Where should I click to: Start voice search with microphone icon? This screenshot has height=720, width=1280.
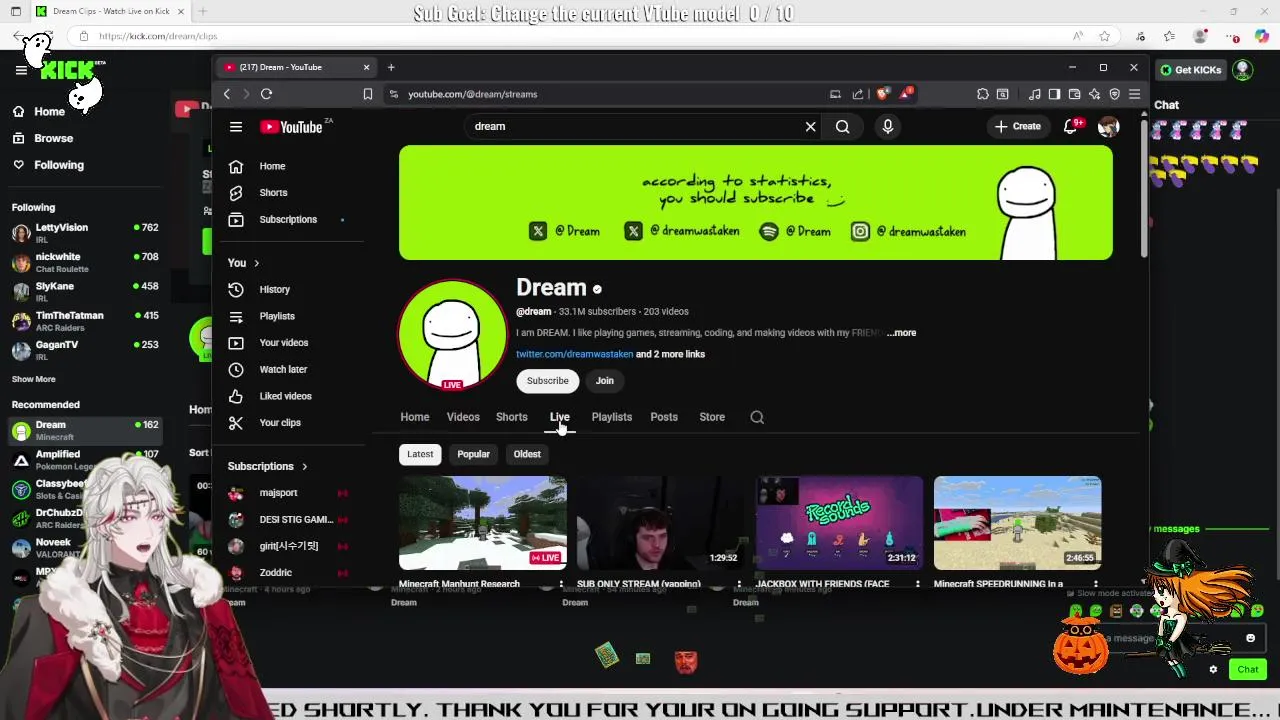point(887,127)
